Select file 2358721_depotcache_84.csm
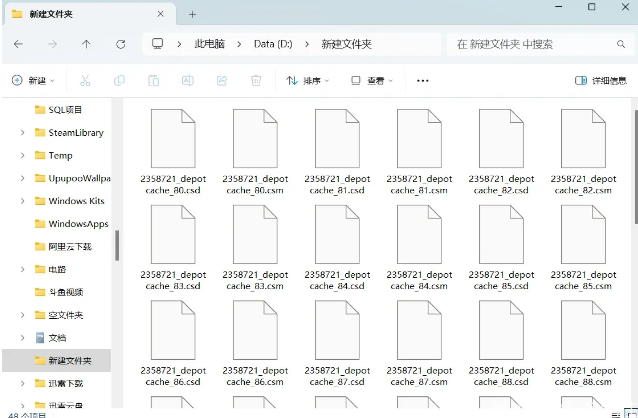638x418 pixels. [x=419, y=247]
